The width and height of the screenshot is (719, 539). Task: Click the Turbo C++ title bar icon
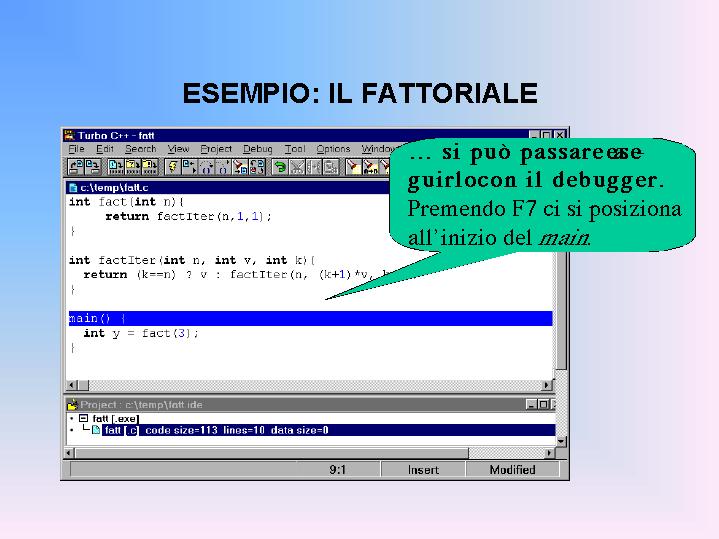pos(69,135)
